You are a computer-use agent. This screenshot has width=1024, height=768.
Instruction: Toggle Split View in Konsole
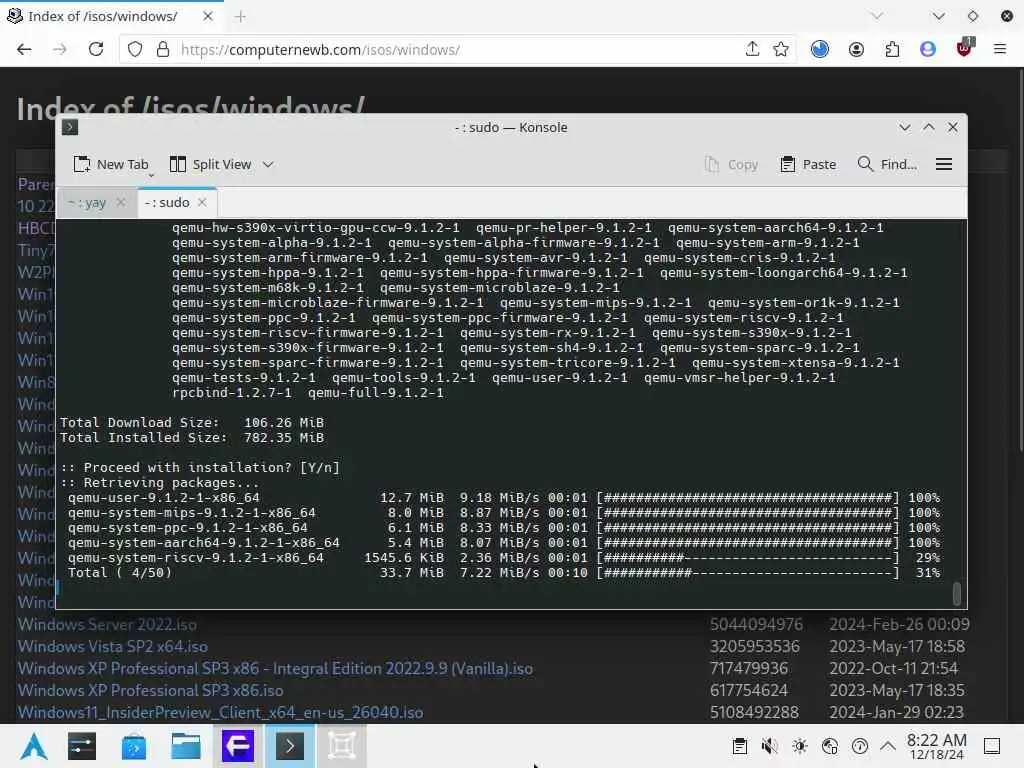210,165
